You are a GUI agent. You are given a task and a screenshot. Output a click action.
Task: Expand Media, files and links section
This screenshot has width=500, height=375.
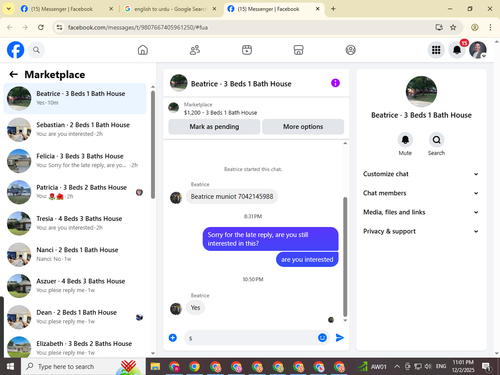421,212
